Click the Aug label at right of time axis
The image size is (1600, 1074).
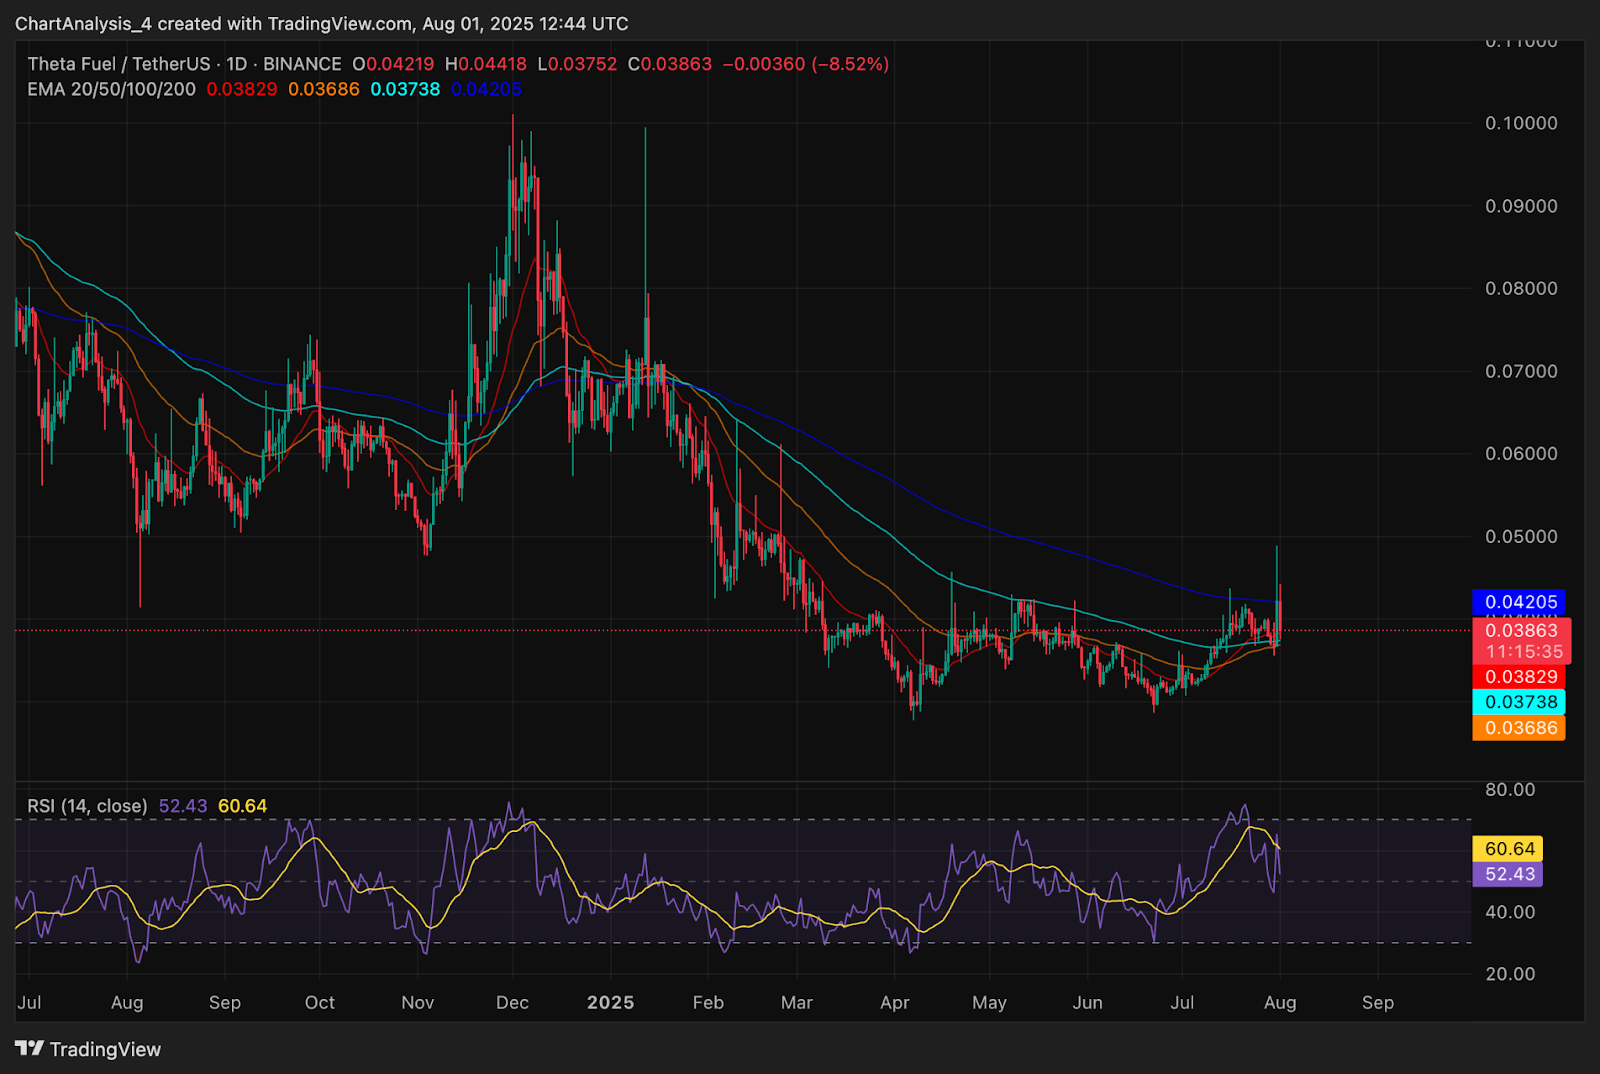(x=1280, y=1002)
